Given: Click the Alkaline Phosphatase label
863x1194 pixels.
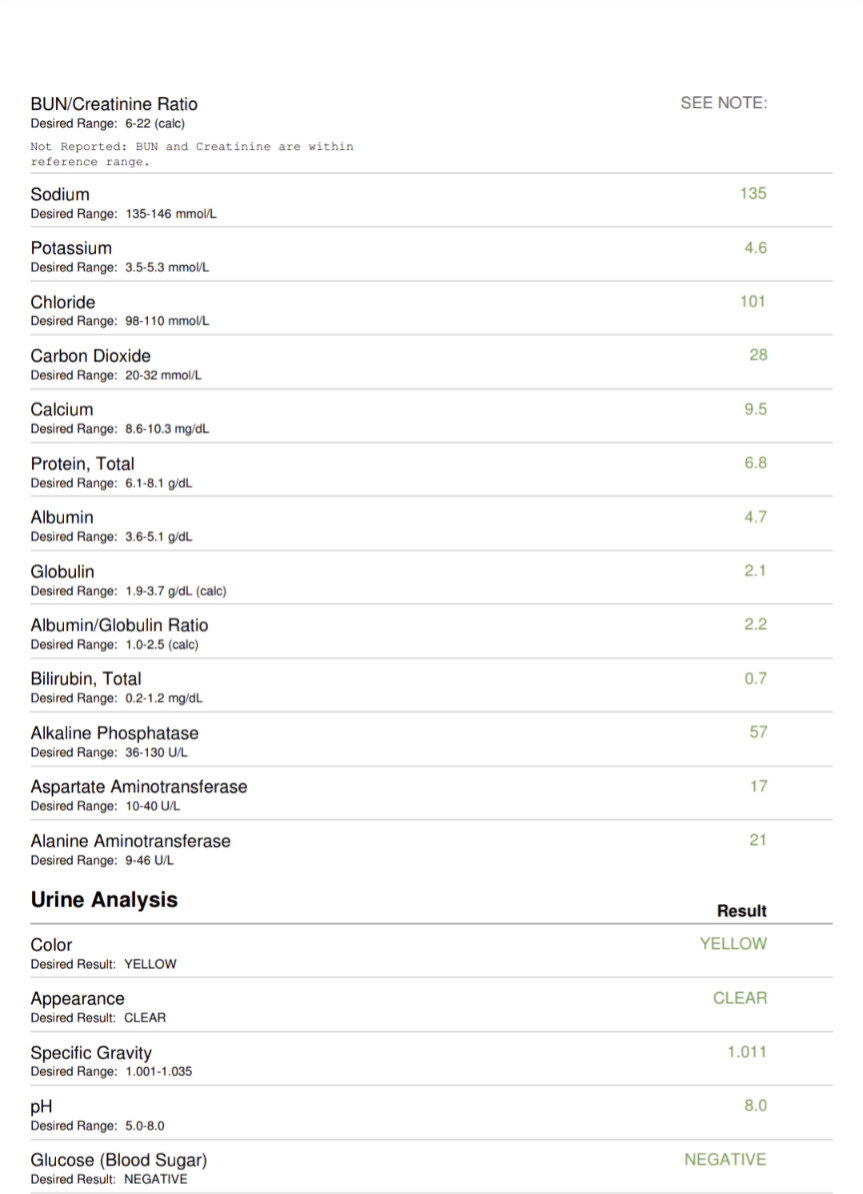Looking at the screenshot, I should (x=114, y=733).
